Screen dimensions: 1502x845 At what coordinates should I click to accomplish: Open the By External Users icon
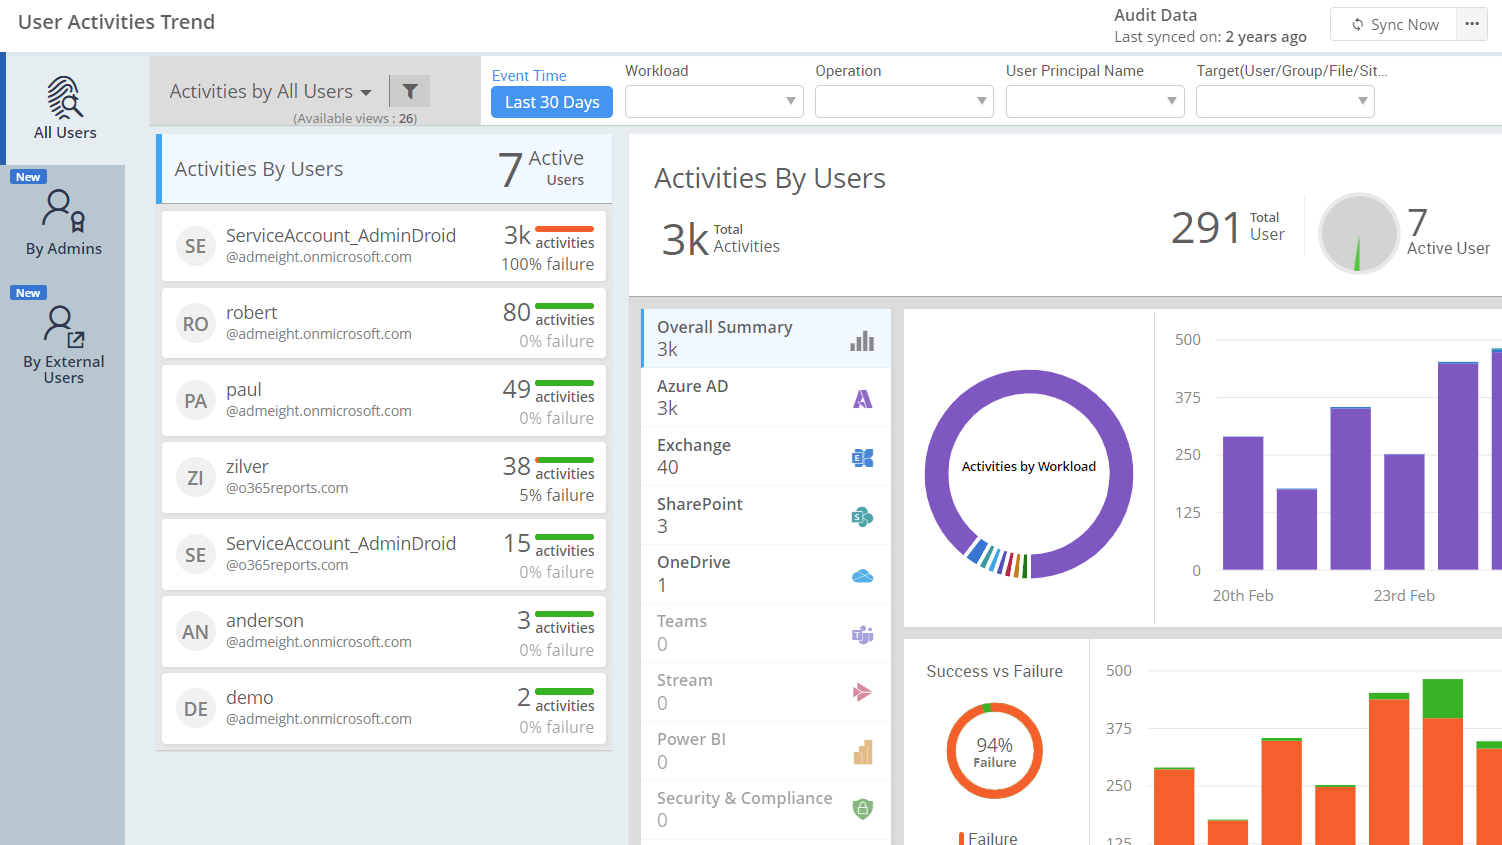(63, 328)
